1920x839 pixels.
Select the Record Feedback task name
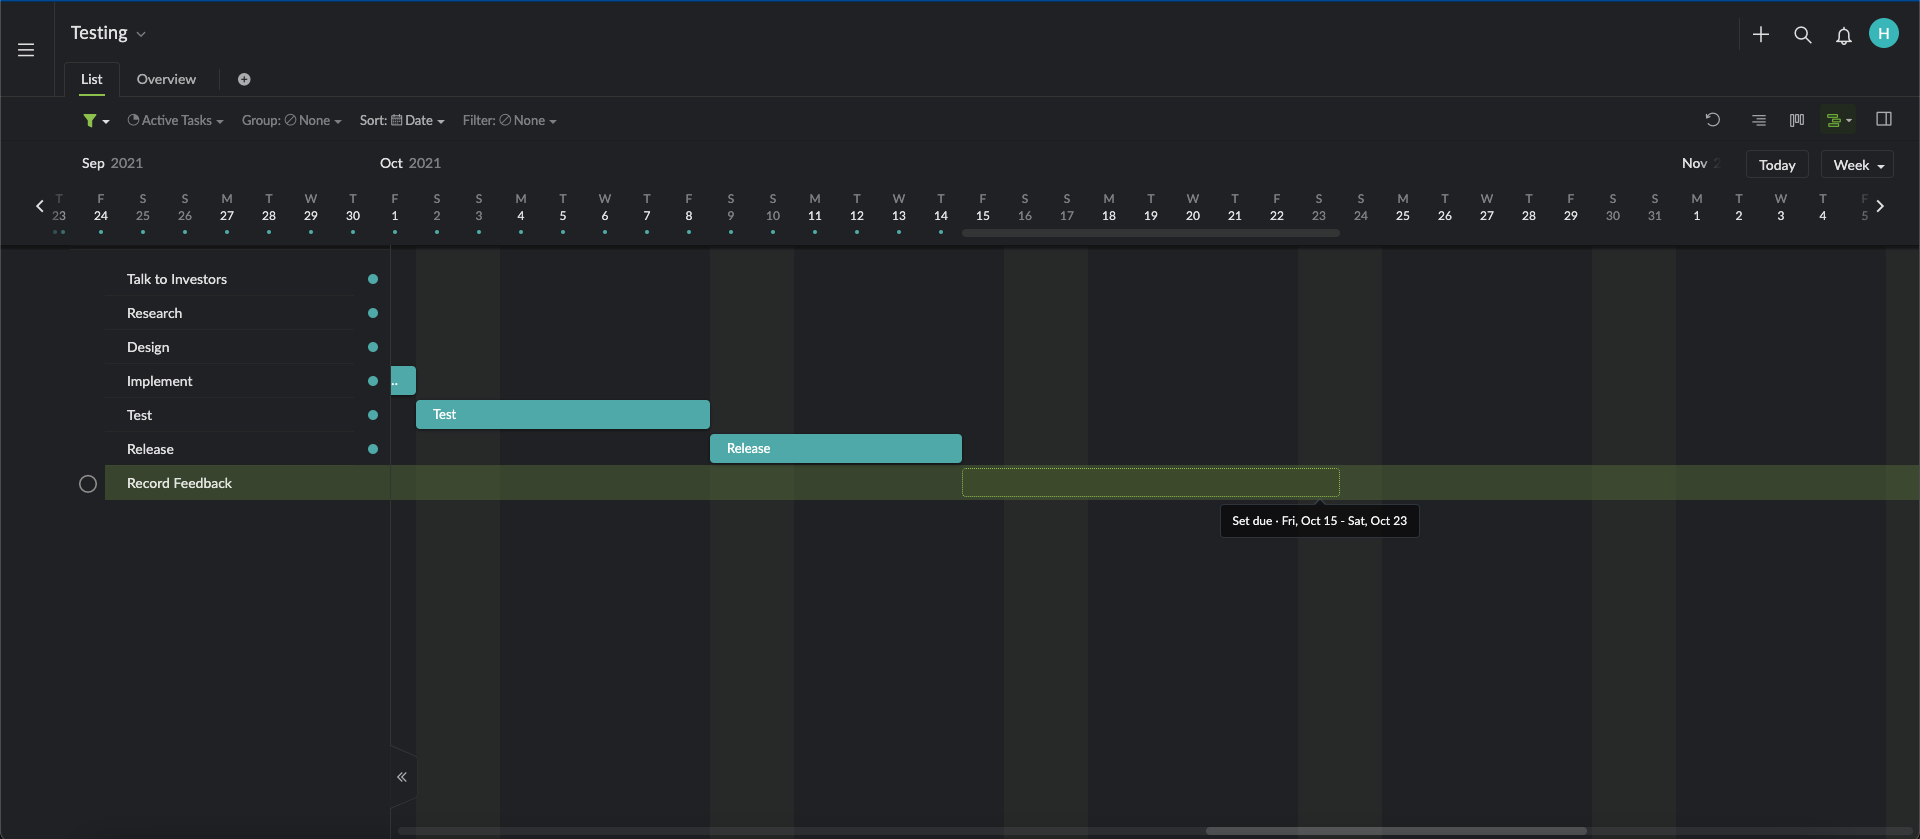point(179,483)
